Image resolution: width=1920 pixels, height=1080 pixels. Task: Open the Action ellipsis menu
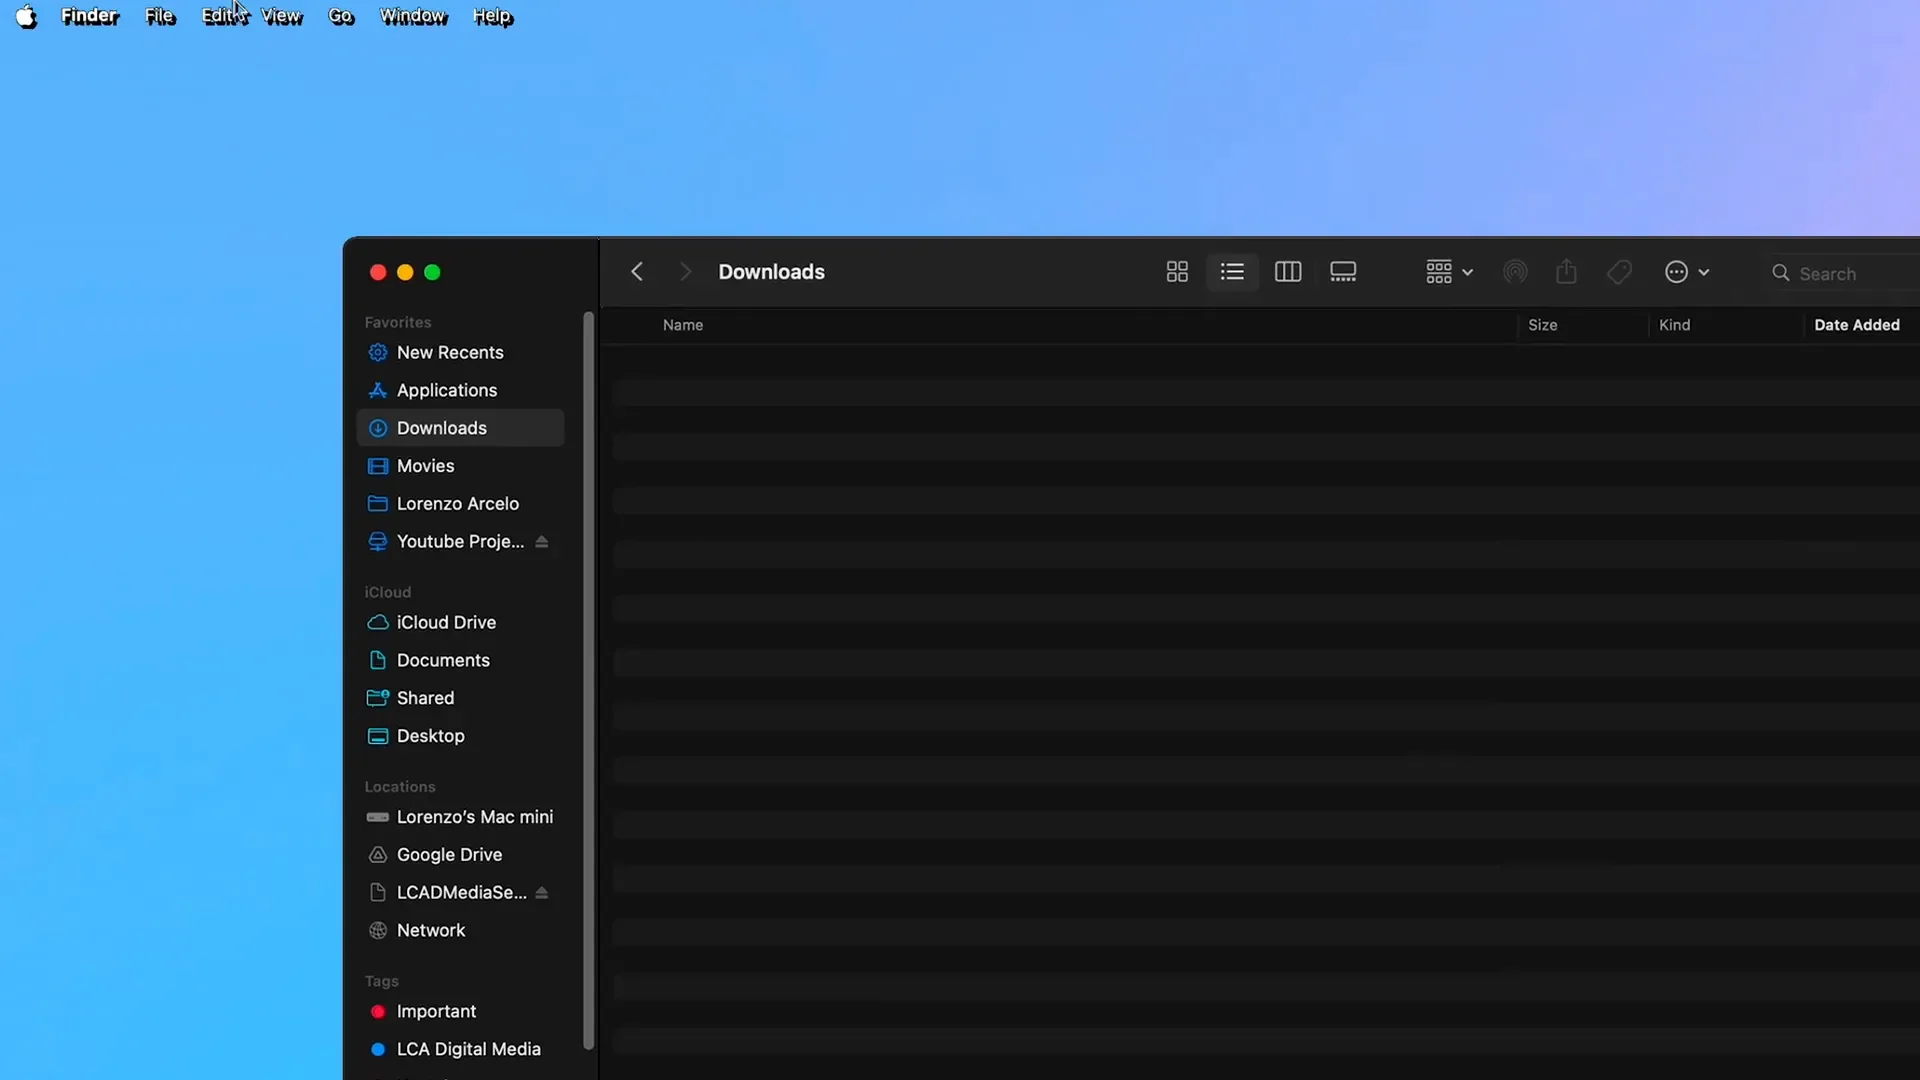pyautogui.click(x=1687, y=272)
